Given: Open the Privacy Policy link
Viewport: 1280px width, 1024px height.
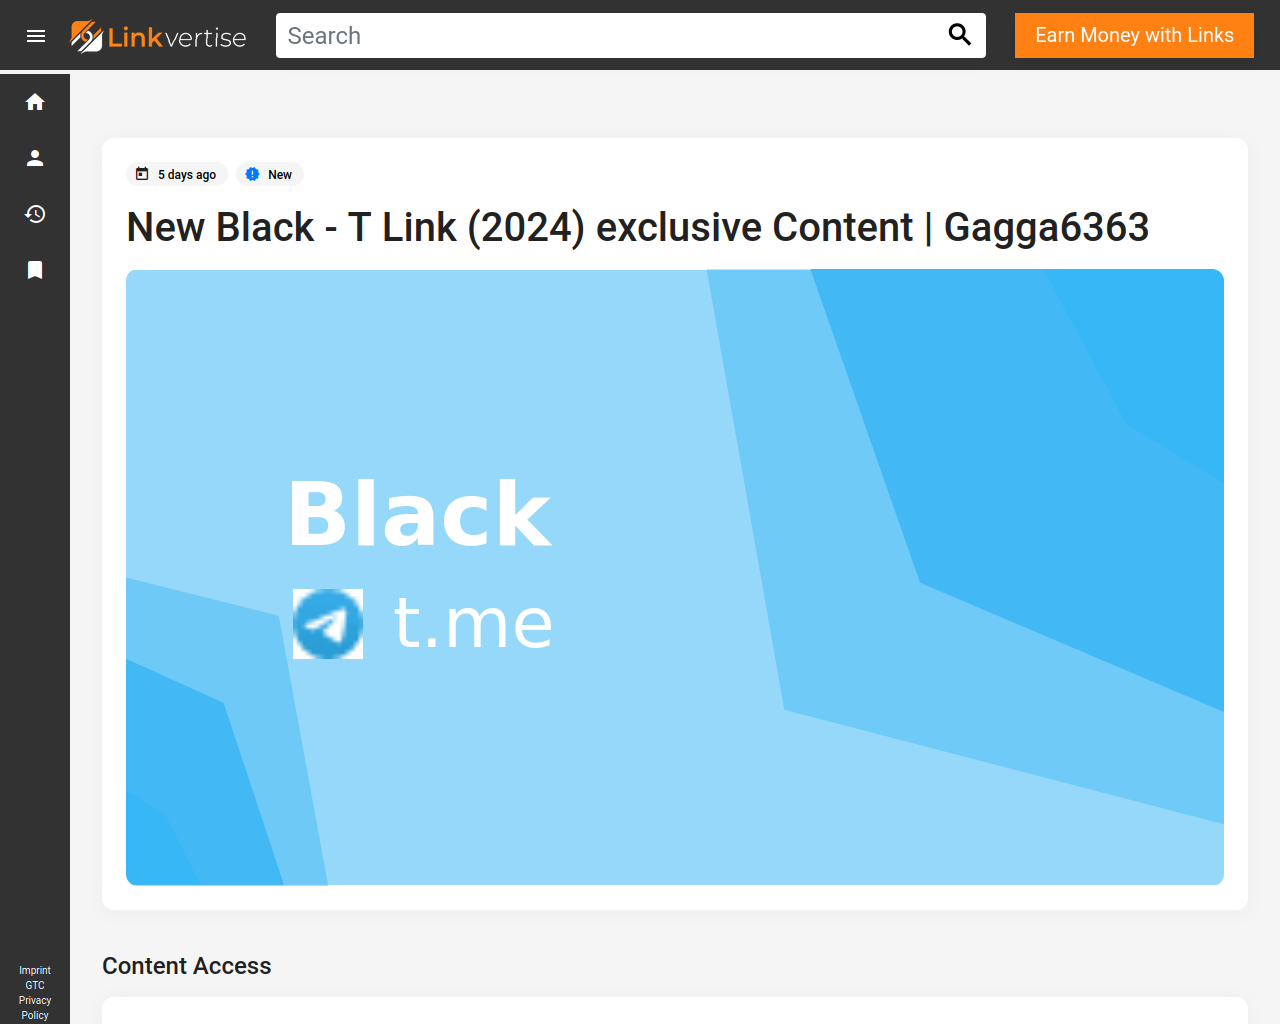Looking at the screenshot, I should 35,1008.
